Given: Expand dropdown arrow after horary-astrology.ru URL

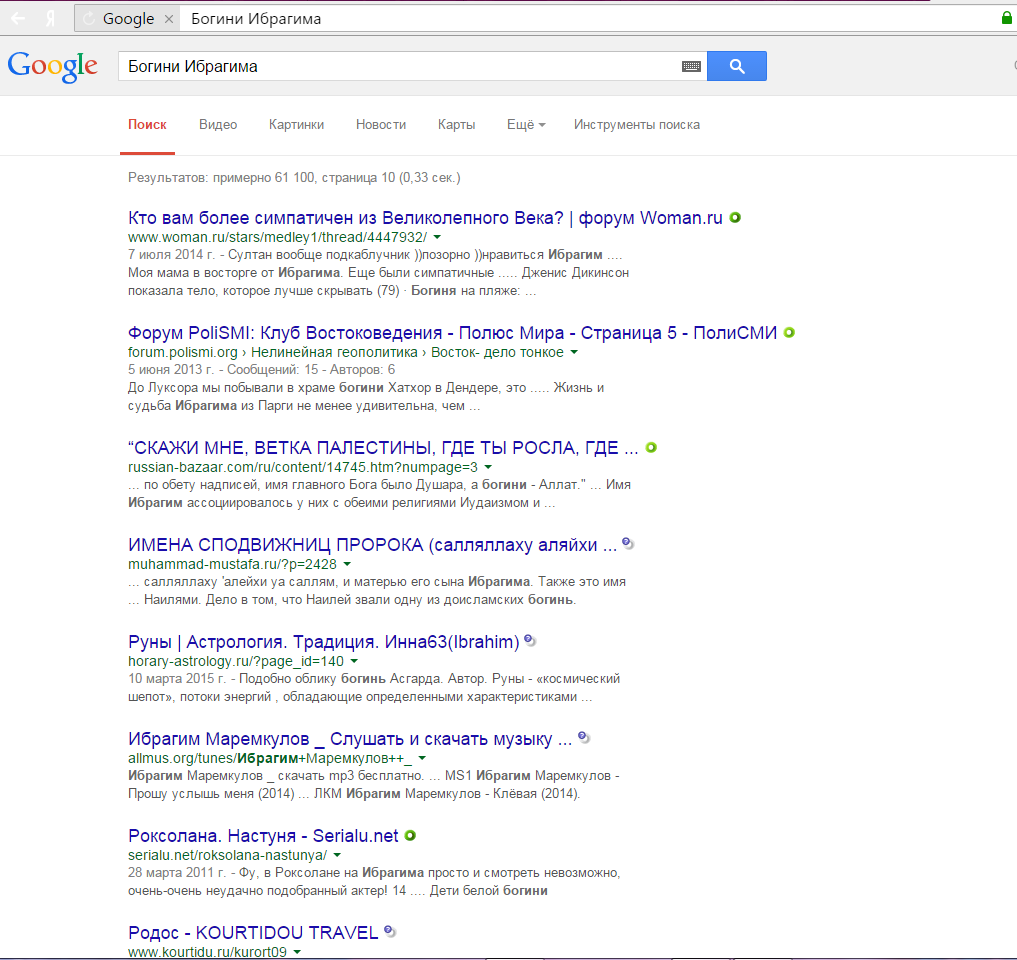Looking at the screenshot, I should [x=354, y=662].
